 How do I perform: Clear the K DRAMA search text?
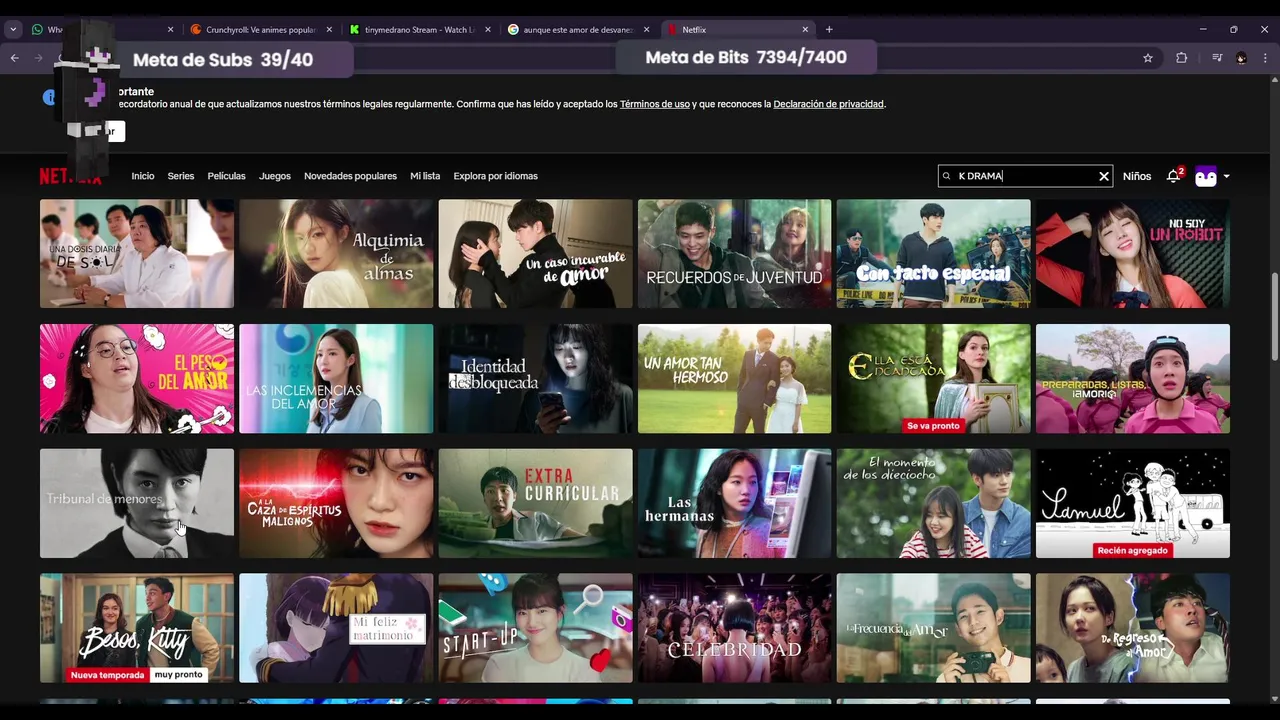point(1104,176)
